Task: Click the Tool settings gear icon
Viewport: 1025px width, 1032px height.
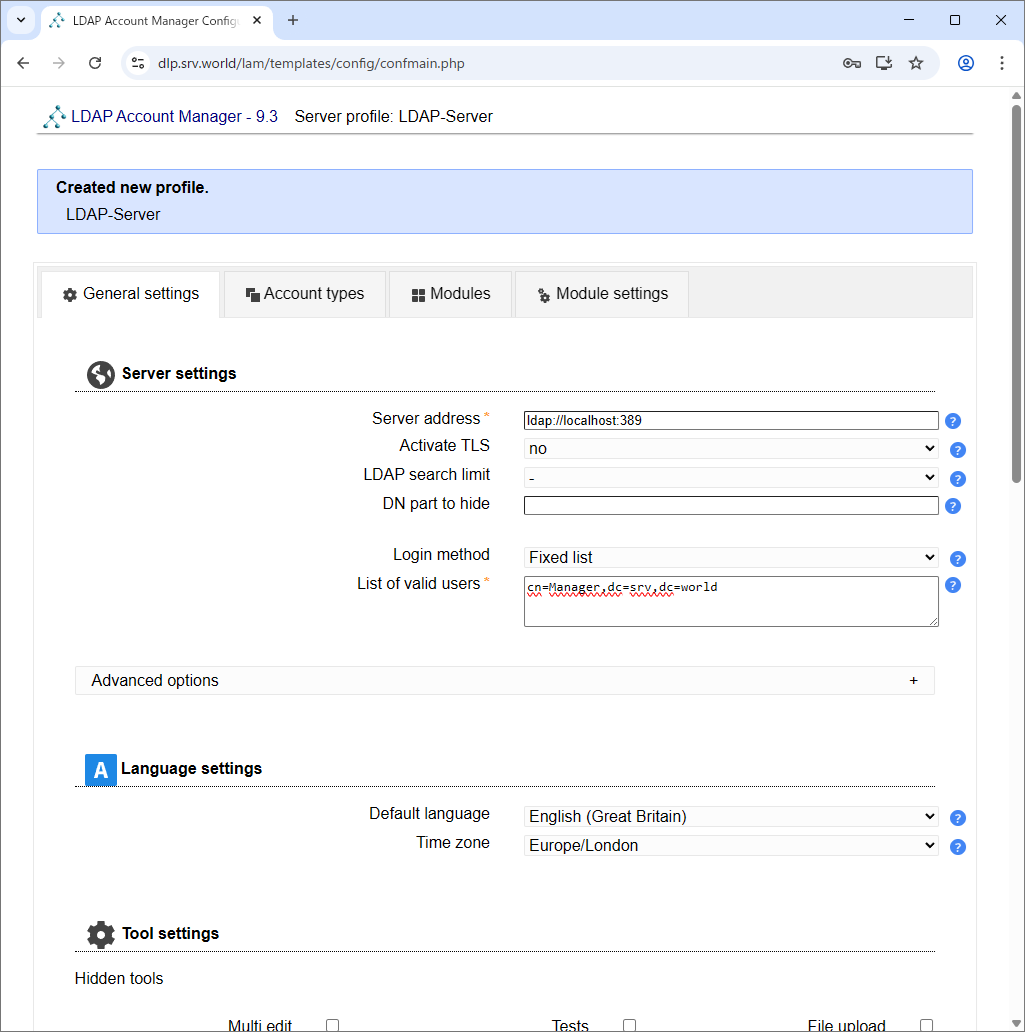Action: point(101,935)
